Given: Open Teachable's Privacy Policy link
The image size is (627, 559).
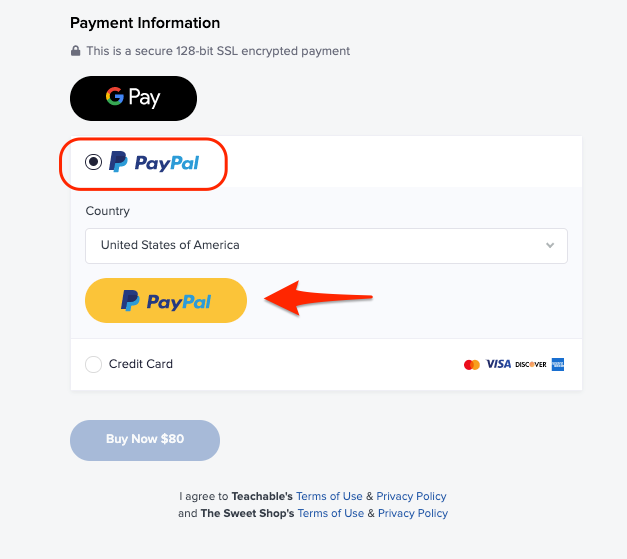Looking at the screenshot, I should tap(411, 496).
